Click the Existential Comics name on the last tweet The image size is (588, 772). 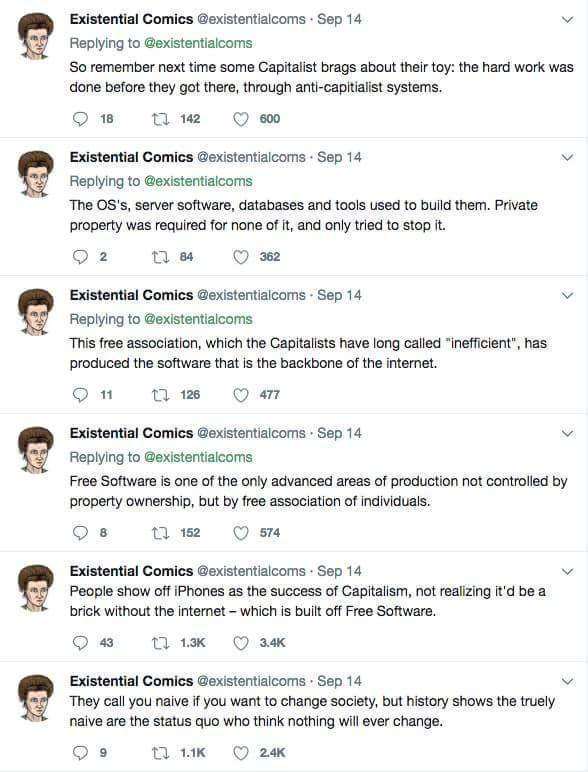click(x=131, y=681)
